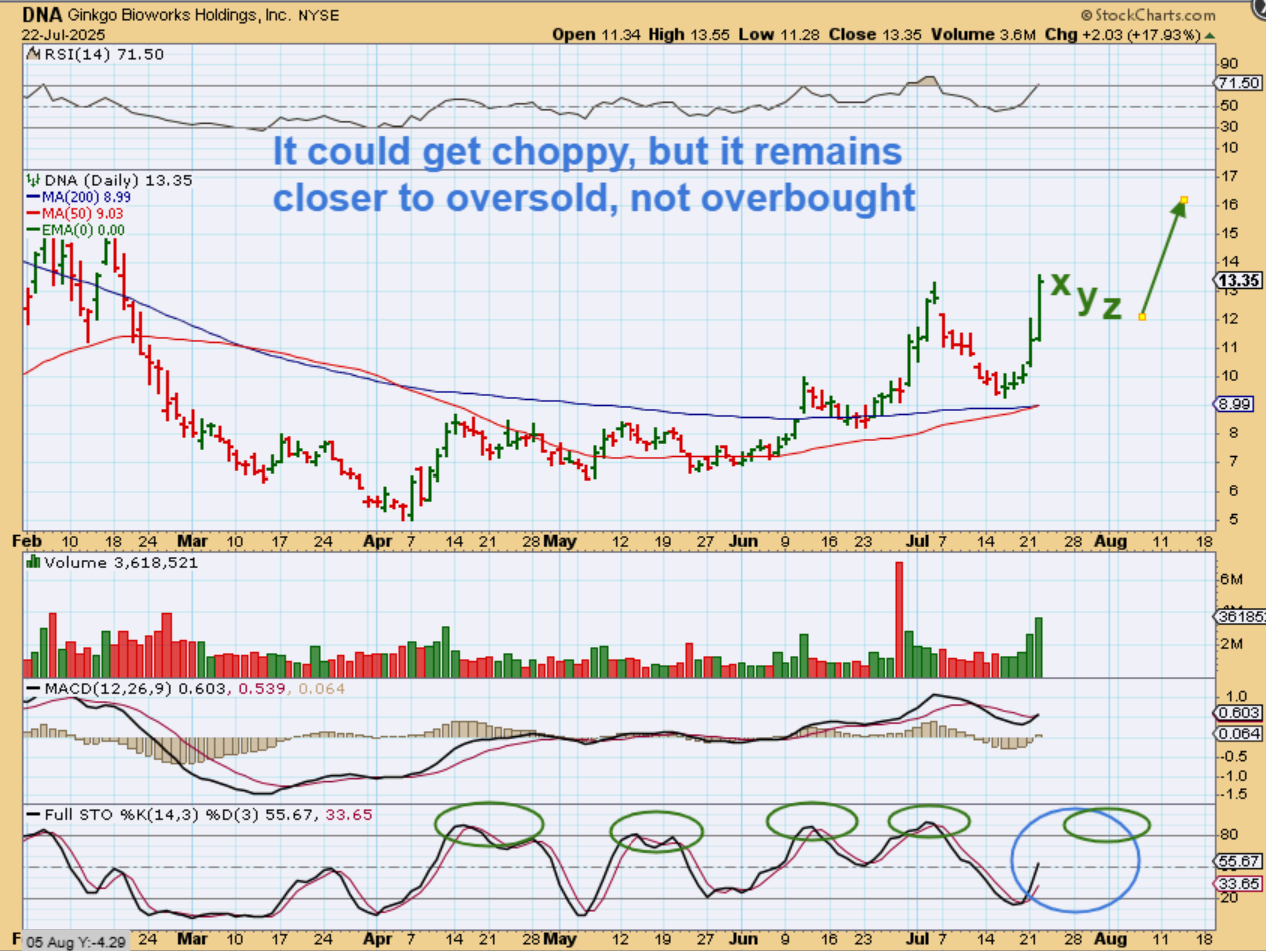Click the tallest red volume bar
1266x951 pixels.
pyautogui.click(x=899, y=620)
